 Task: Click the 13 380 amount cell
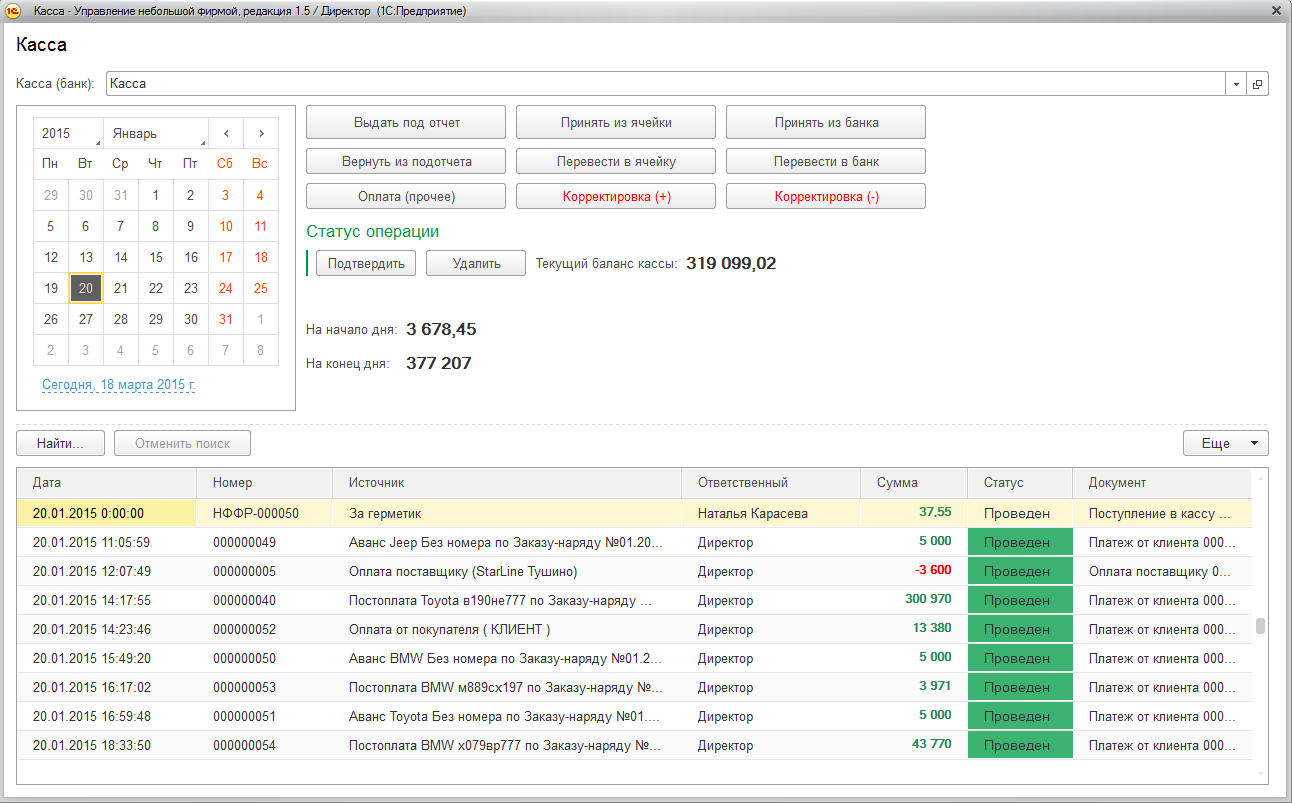(914, 629)
